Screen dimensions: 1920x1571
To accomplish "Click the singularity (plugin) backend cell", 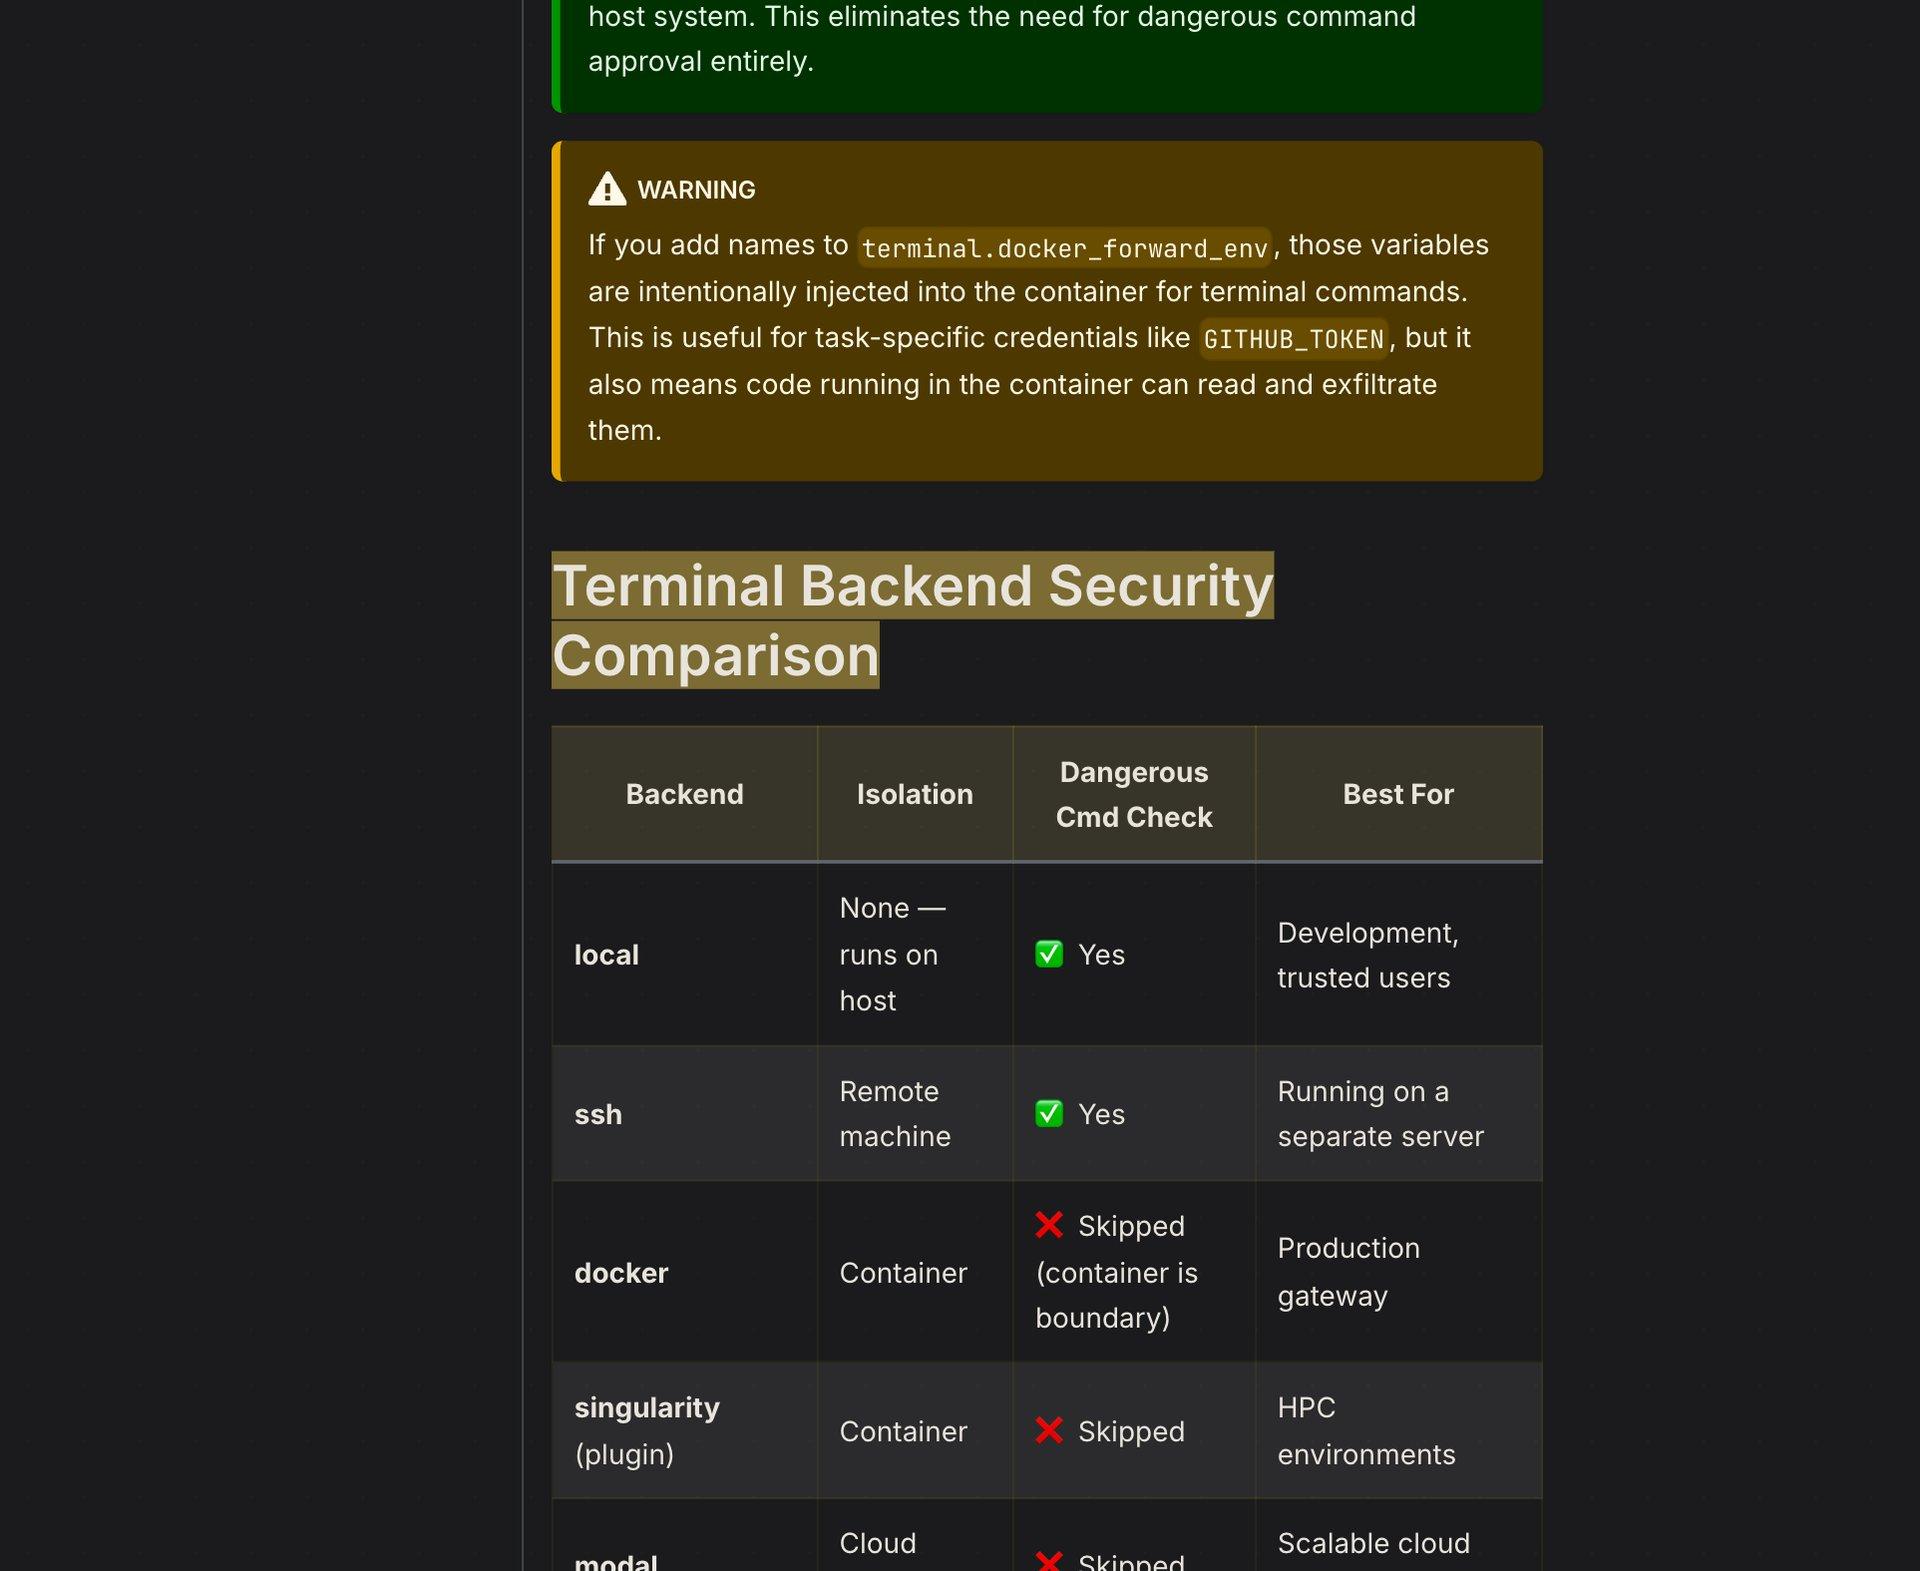I will coord(684,1430).
